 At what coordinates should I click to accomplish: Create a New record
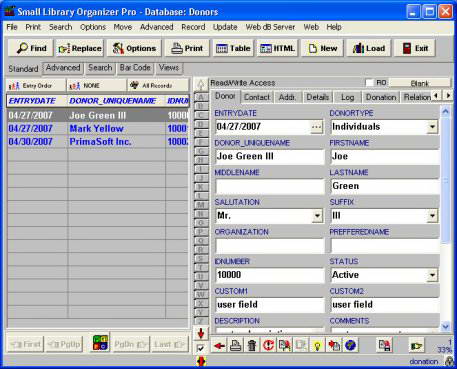click(323, 48)
